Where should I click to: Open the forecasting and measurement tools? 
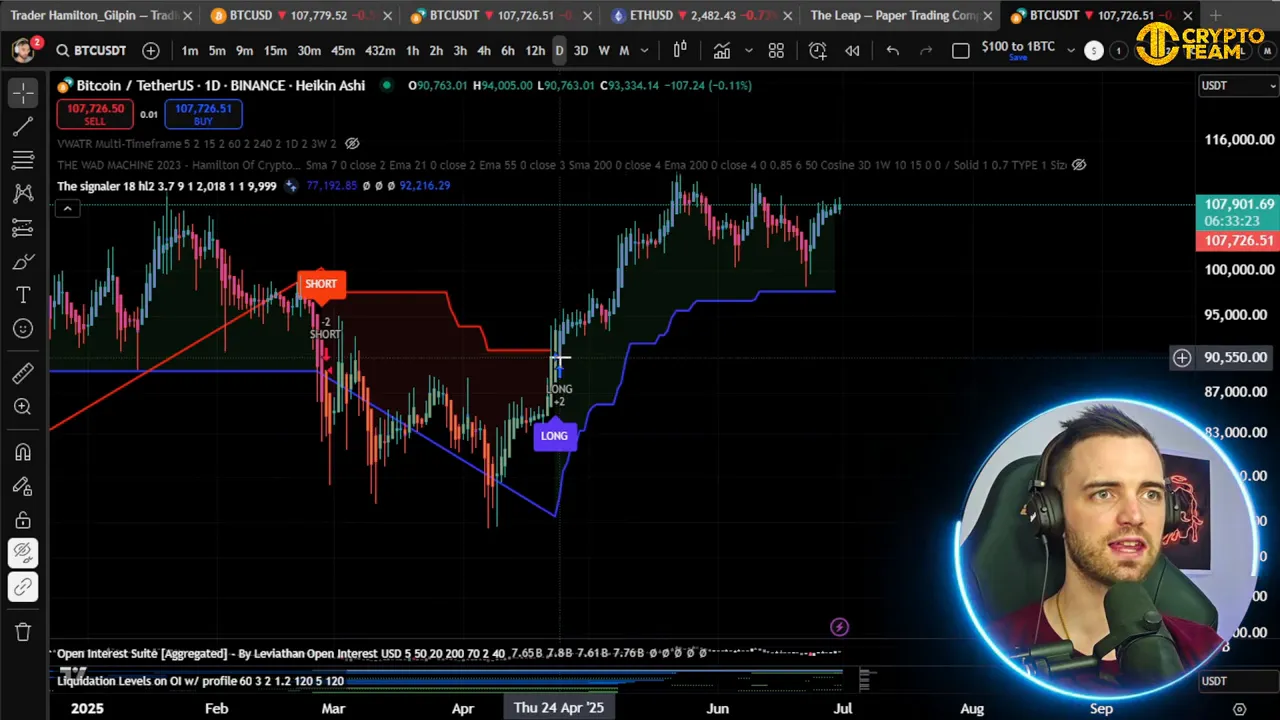(23, 228)
